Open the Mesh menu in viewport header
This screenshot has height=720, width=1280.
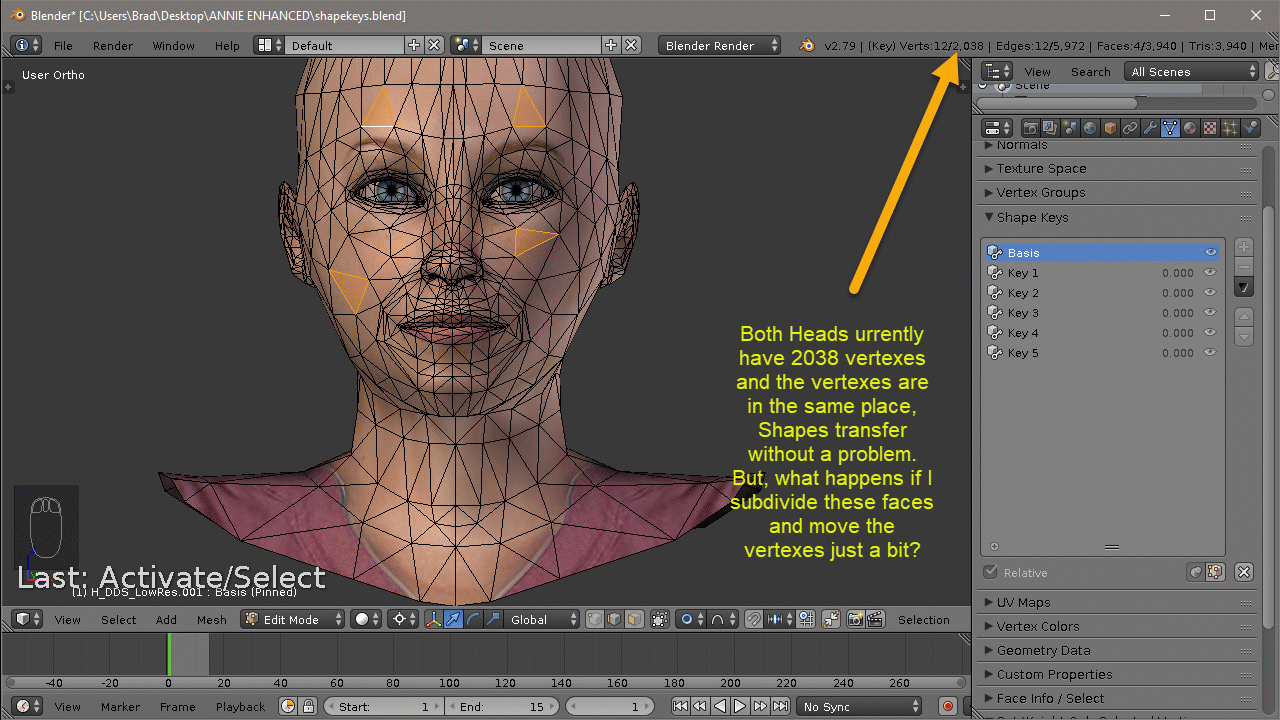tap(211, 620)
